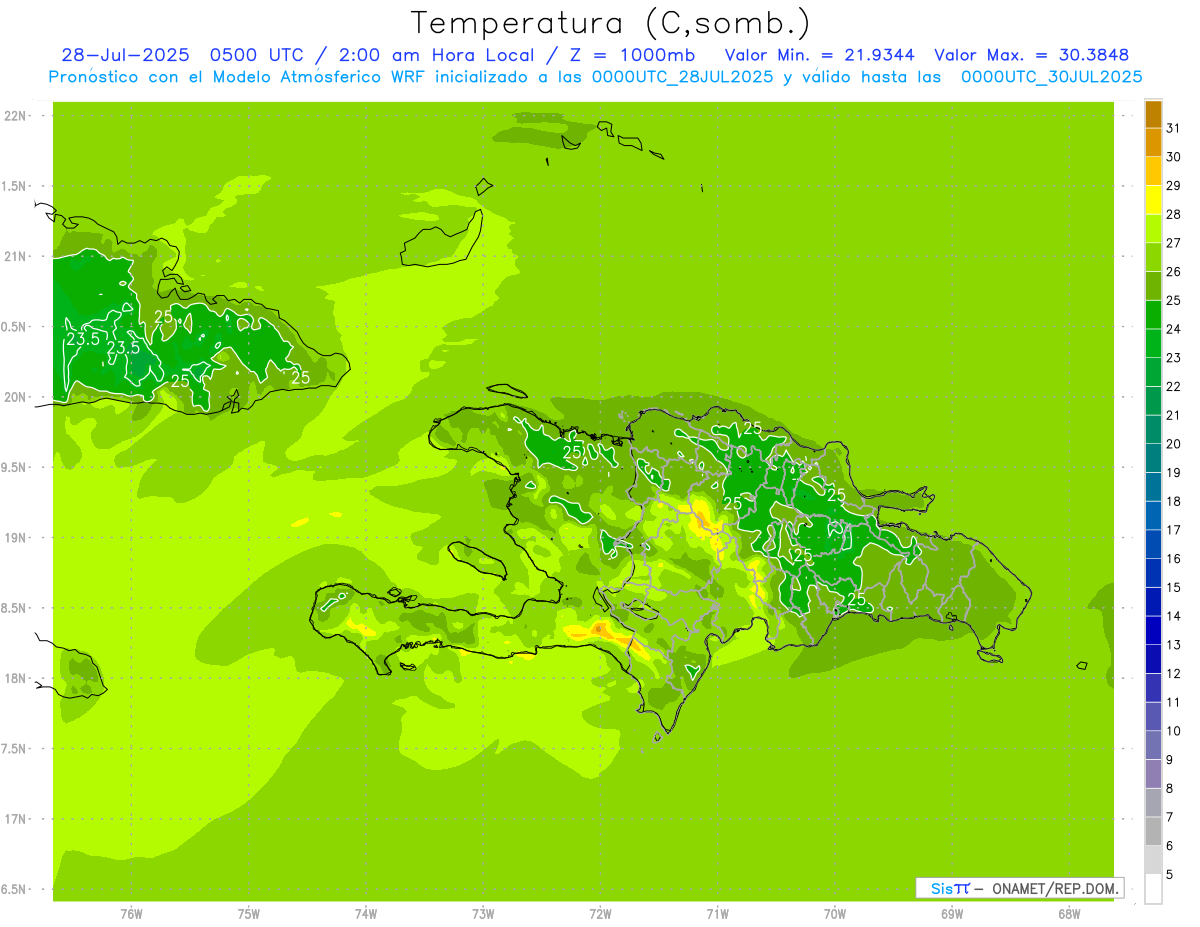Click the colorbar legend value '9'
Screen dimensions: 1200x927
click(1170, 759)
